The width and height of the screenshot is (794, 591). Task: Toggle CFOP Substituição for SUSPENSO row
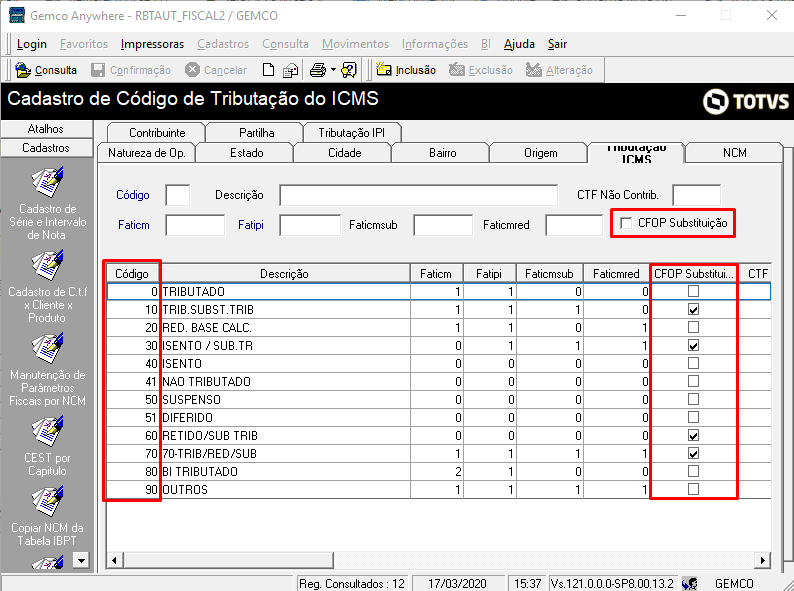click(x=693, y=399)
